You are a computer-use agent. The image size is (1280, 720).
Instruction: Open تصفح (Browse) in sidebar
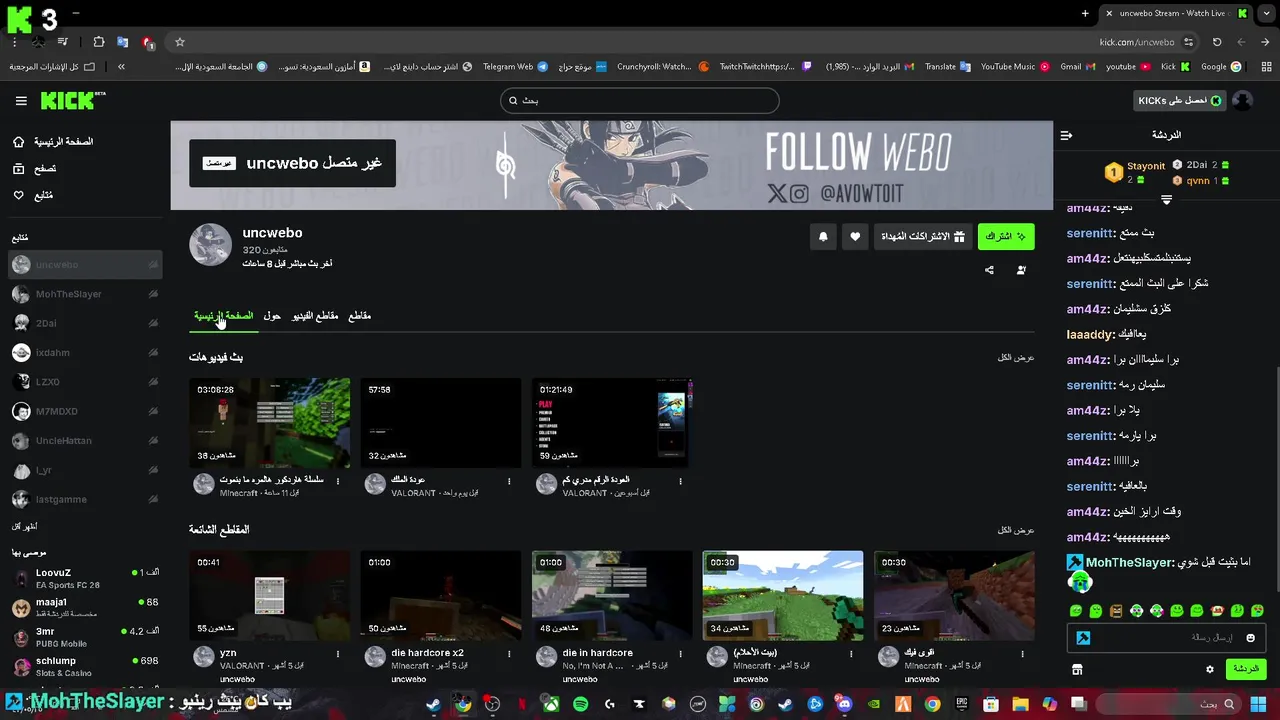pos(35,169)
